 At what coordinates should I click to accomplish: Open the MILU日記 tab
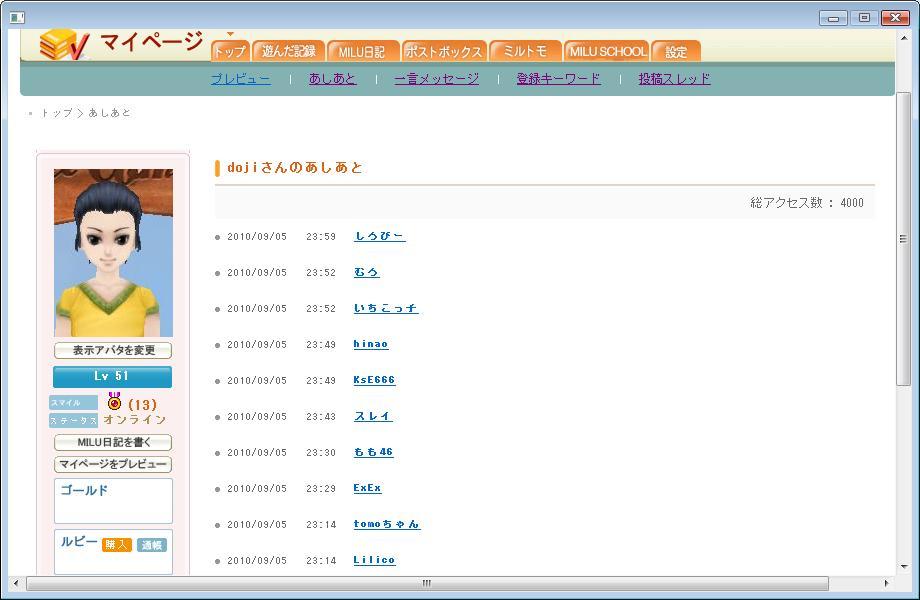[362, 51]
